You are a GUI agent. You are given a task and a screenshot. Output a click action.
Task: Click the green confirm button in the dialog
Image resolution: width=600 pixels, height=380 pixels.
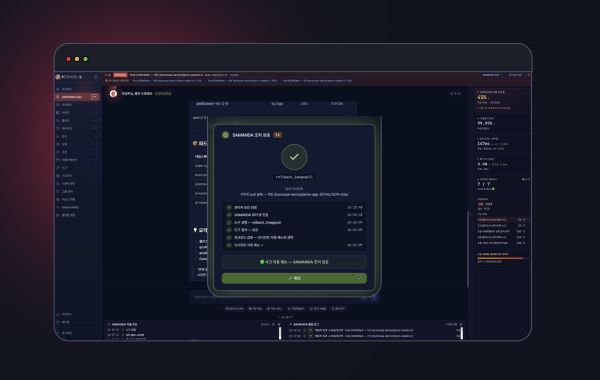(x=294, y=278)
